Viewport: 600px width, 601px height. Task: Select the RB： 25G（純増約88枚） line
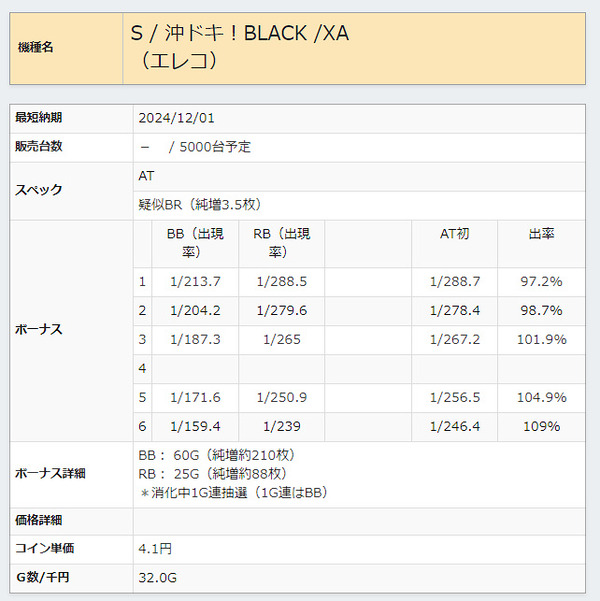tap(213, 474)
